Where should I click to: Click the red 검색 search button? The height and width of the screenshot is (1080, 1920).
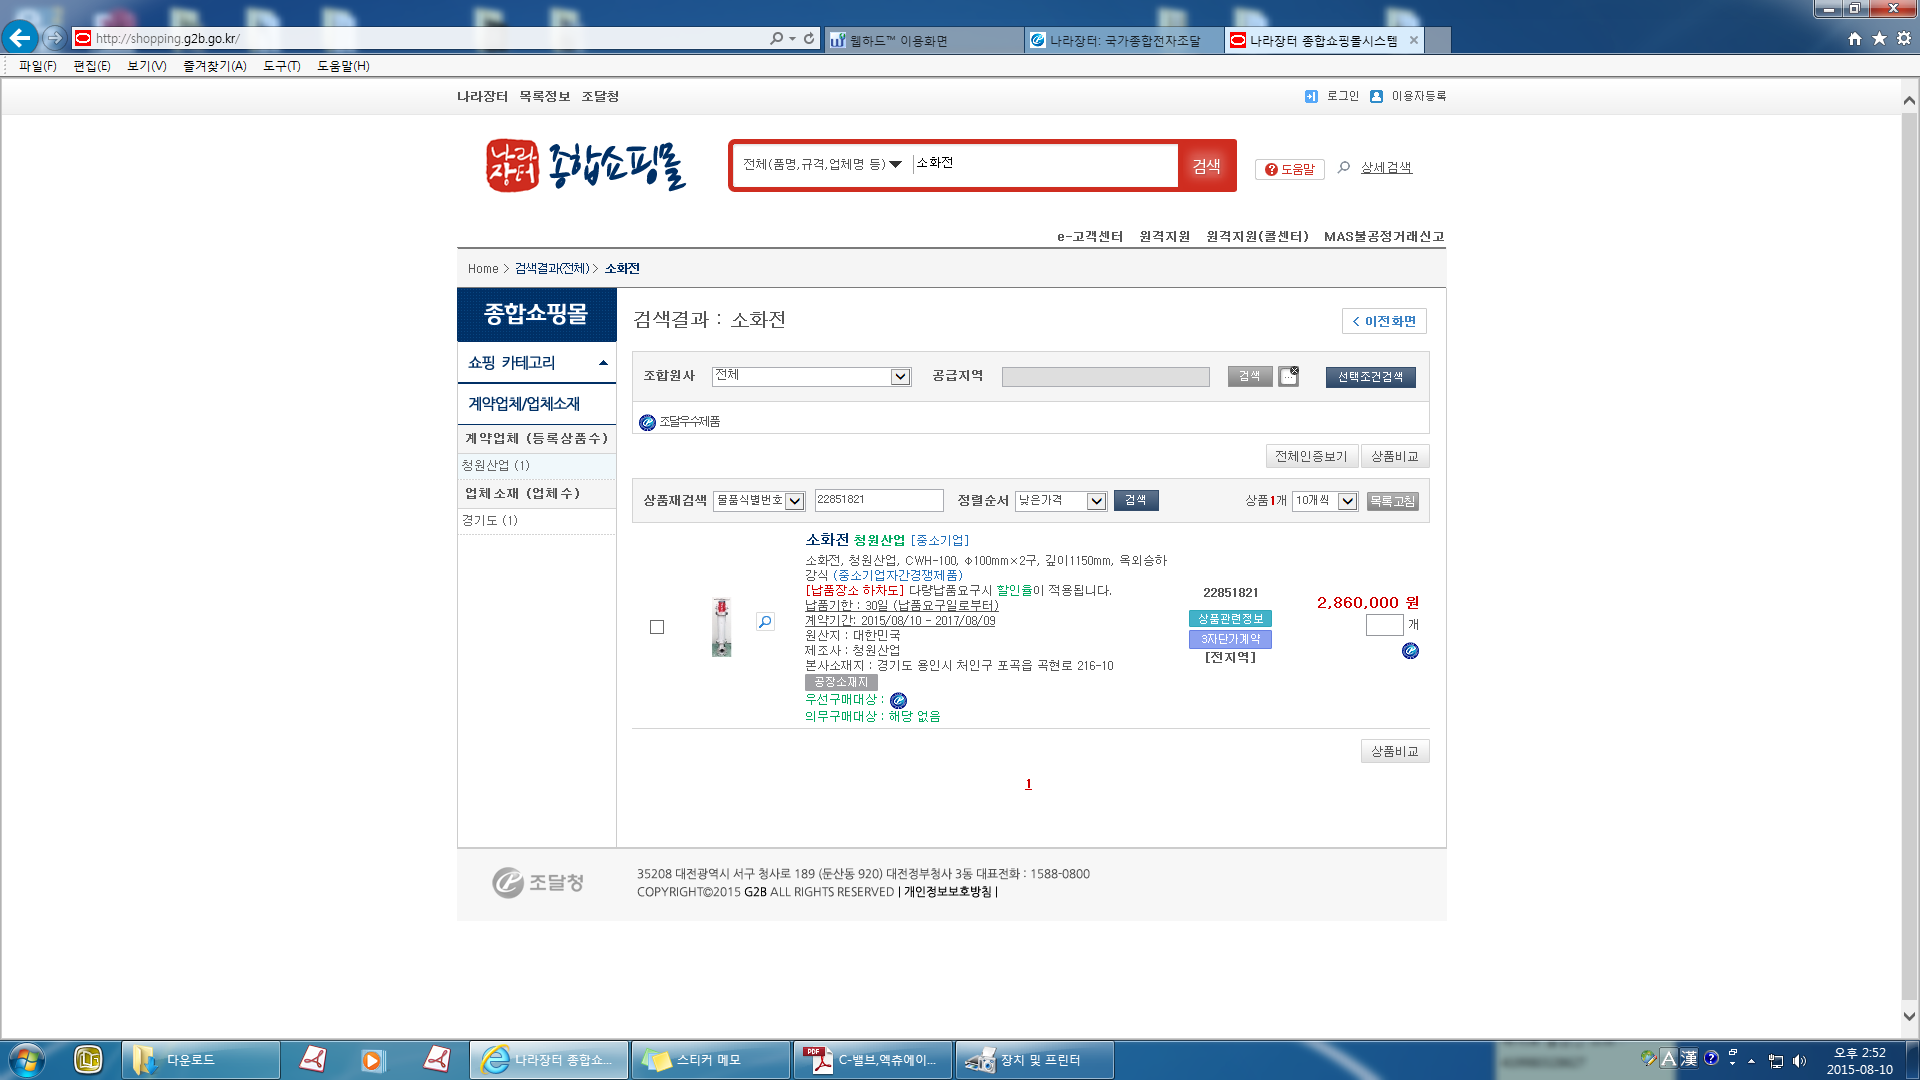pyautogui.click(x=1206, y=166)
